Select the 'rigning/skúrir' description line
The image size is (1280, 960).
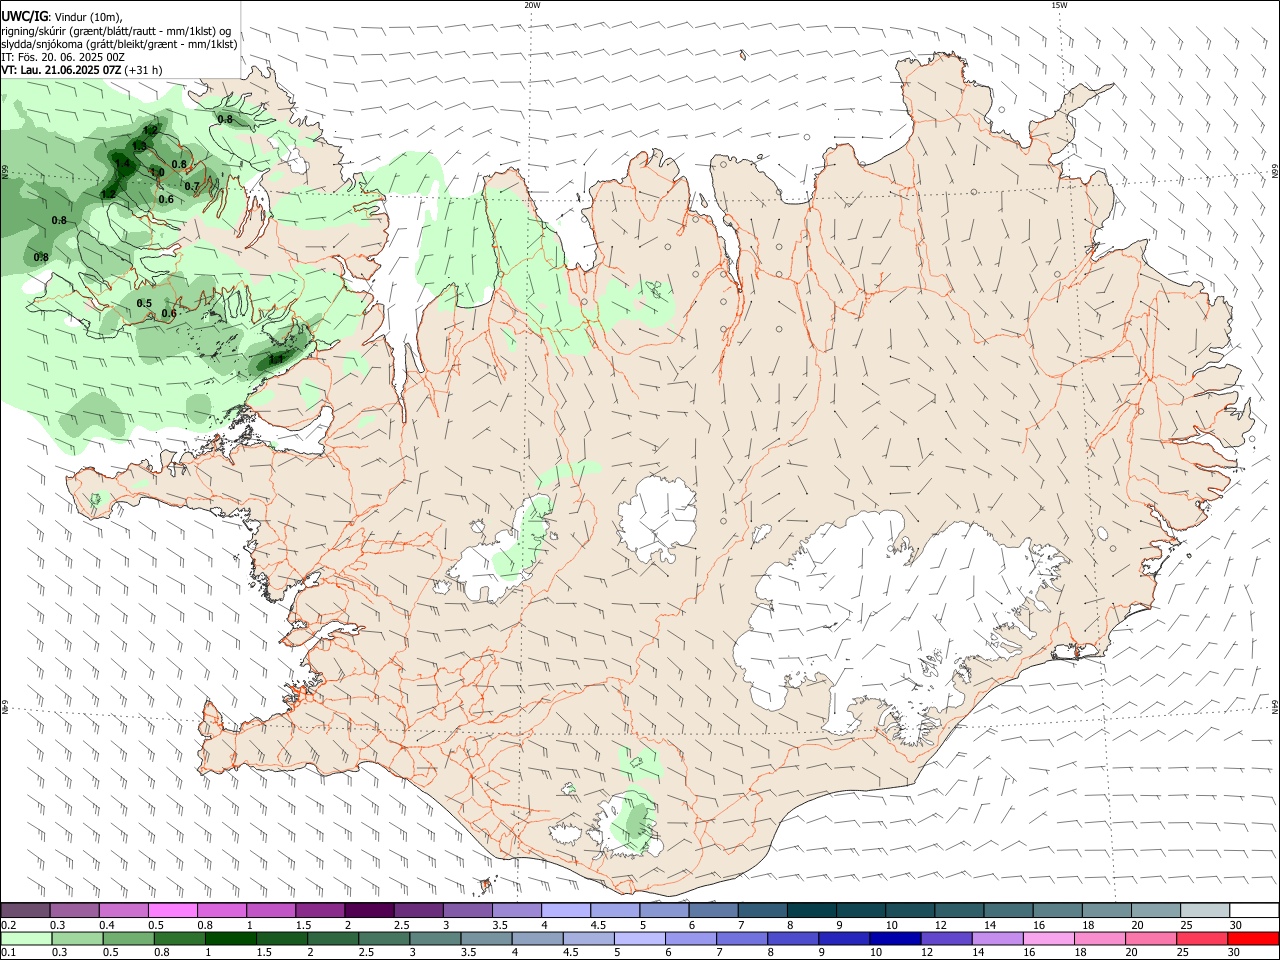[116, 31]
